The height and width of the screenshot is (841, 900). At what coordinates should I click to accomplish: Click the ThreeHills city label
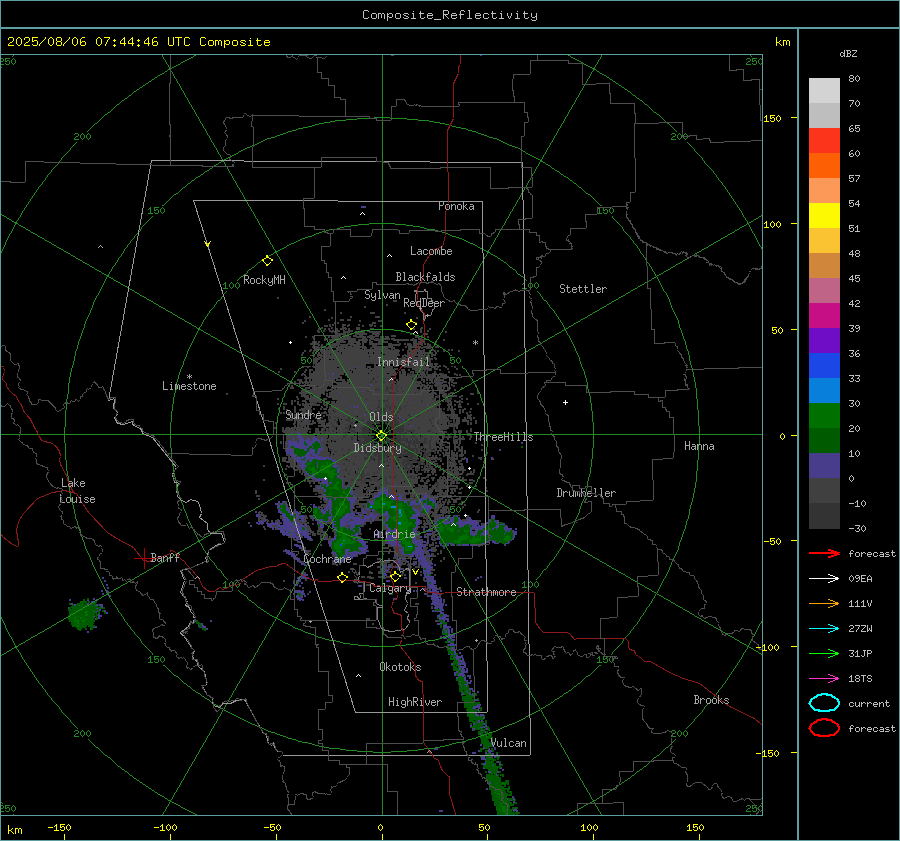(503, 437)
